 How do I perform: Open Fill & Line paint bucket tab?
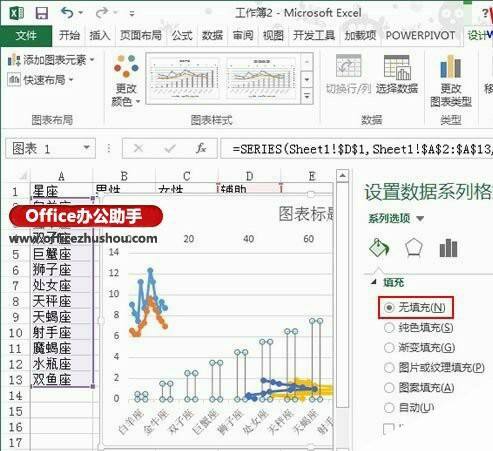(x=379, y=248)
